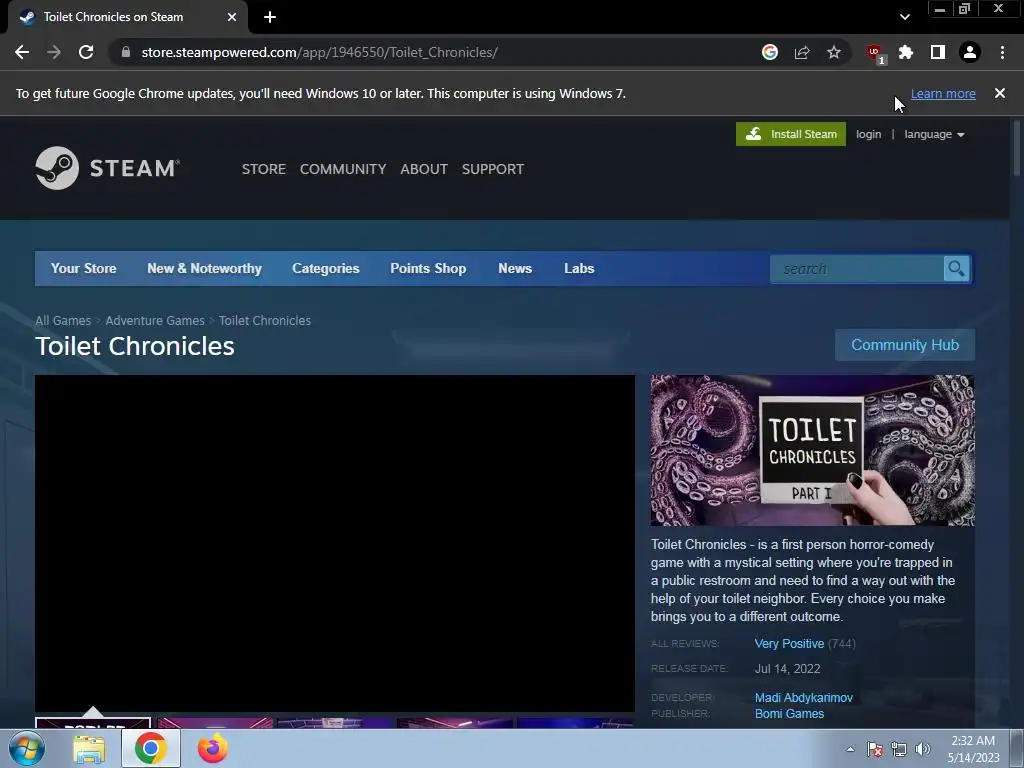
Task: Click the Learn more link
Action: pos(943,93)
